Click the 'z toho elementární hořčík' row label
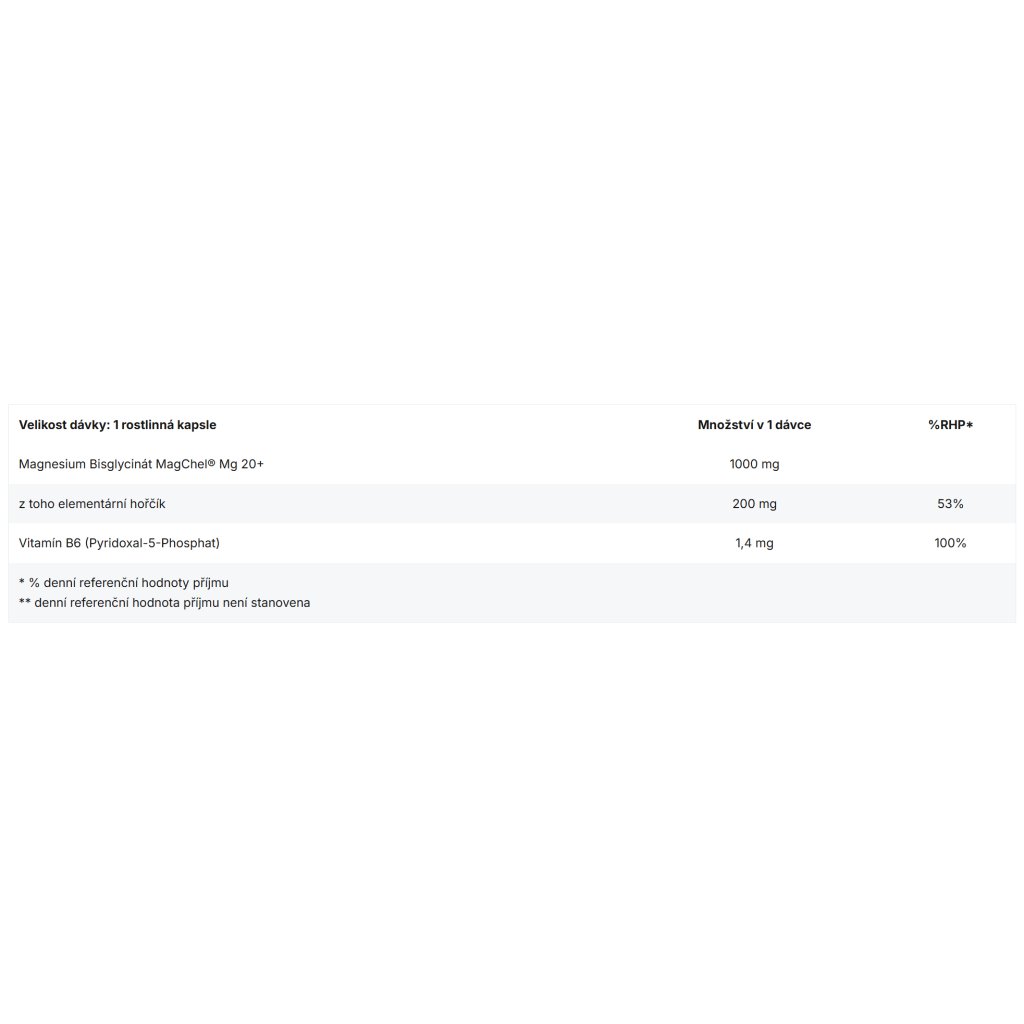The width and height of the screenshot is (1024, 1024). 91,504
